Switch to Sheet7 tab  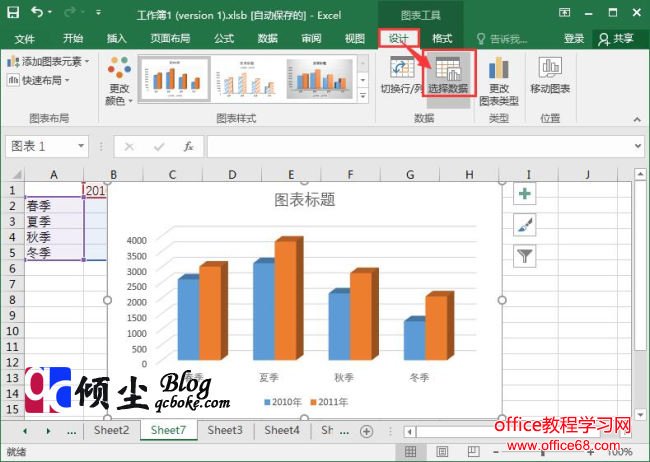pos(168,430)
